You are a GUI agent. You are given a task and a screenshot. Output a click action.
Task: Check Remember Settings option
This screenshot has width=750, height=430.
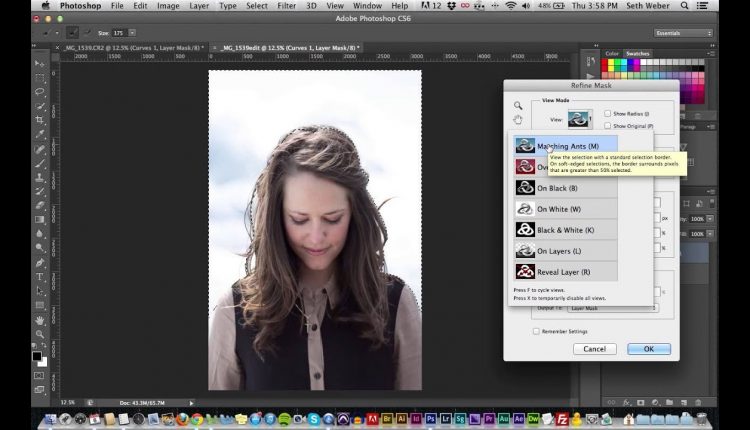coord(536,331)
